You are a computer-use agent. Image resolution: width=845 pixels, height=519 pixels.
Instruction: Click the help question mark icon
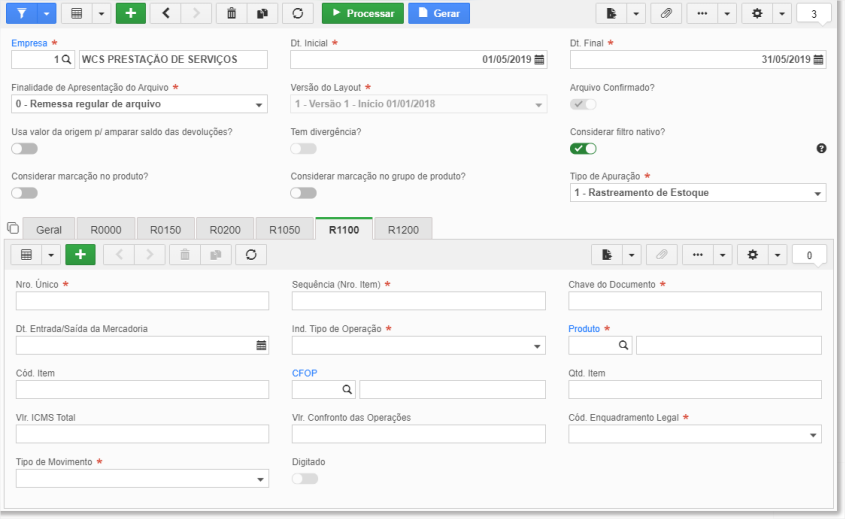coord(821,148)
